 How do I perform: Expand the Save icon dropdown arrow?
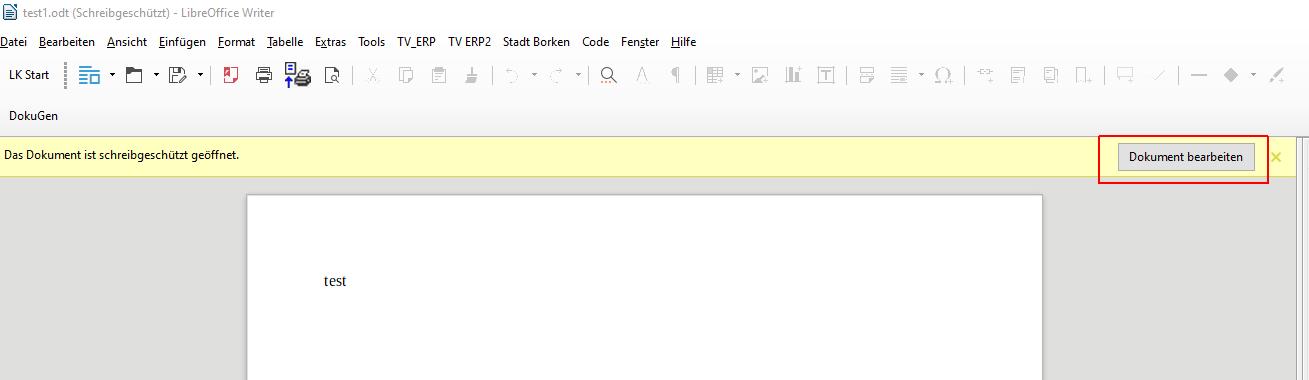coord(200,75)
